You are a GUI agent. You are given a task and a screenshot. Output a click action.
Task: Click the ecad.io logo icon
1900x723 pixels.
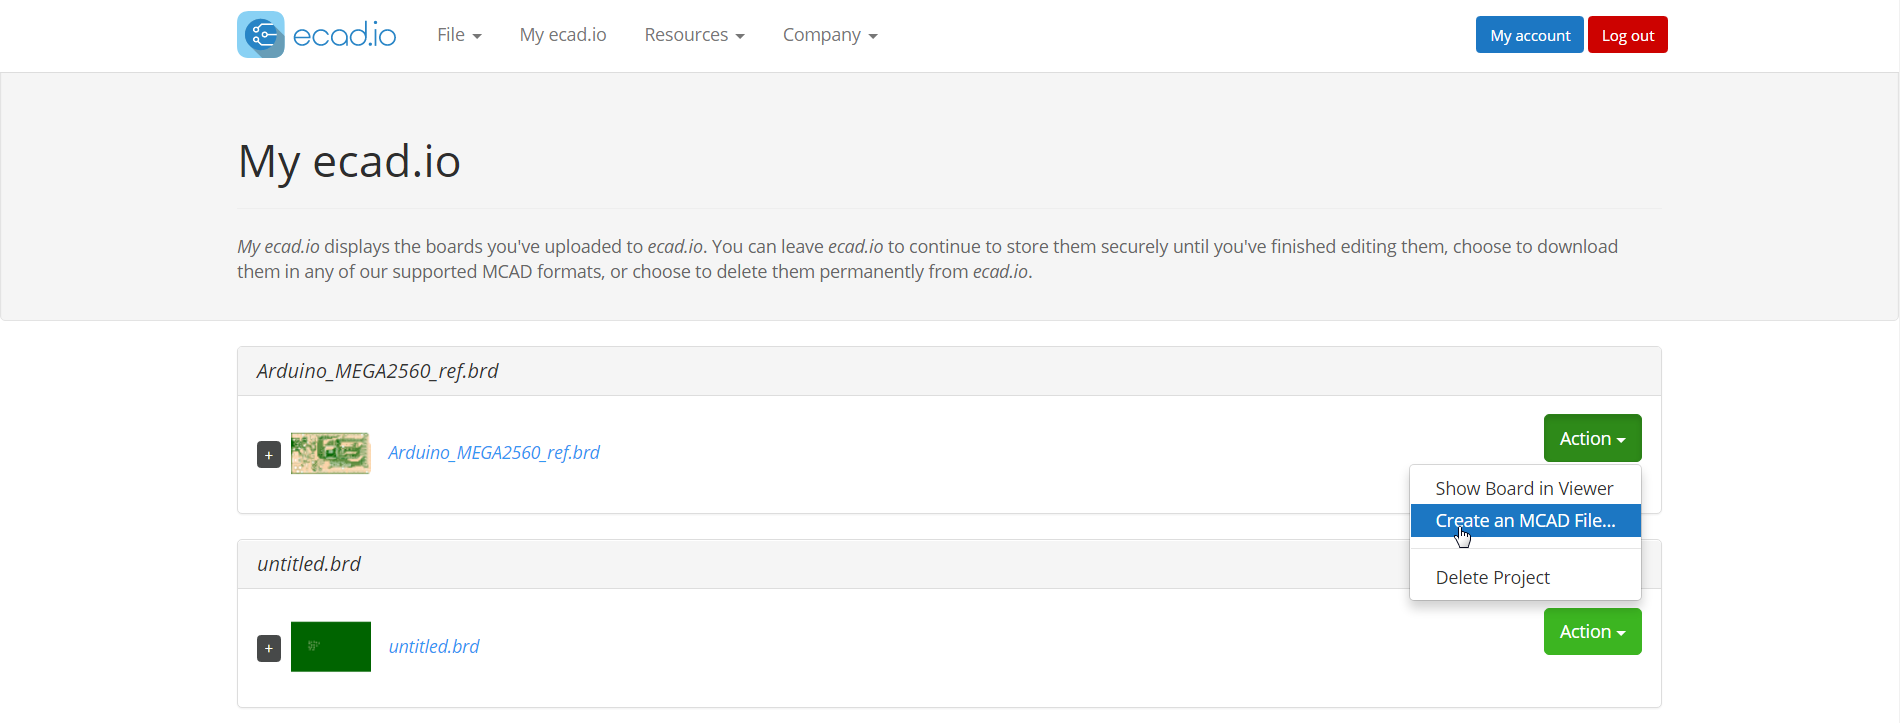[x=261, y=35]
